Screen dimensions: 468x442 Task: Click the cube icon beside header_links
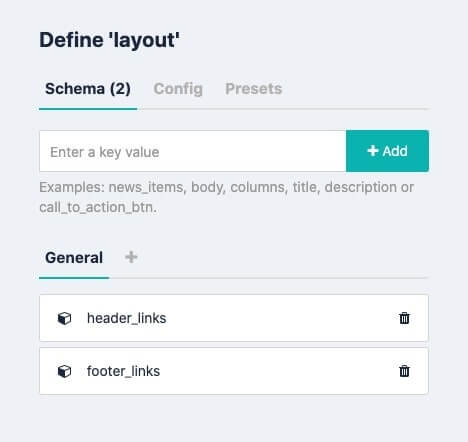(64, 318)
